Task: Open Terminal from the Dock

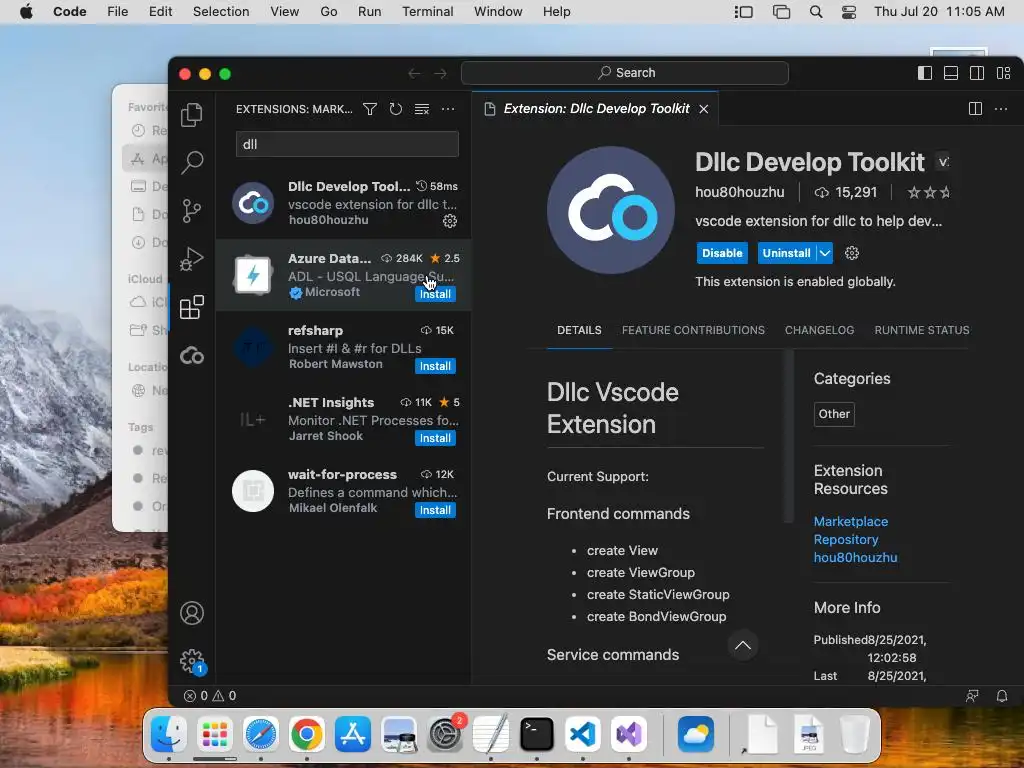Action: (x=536, y=734)
